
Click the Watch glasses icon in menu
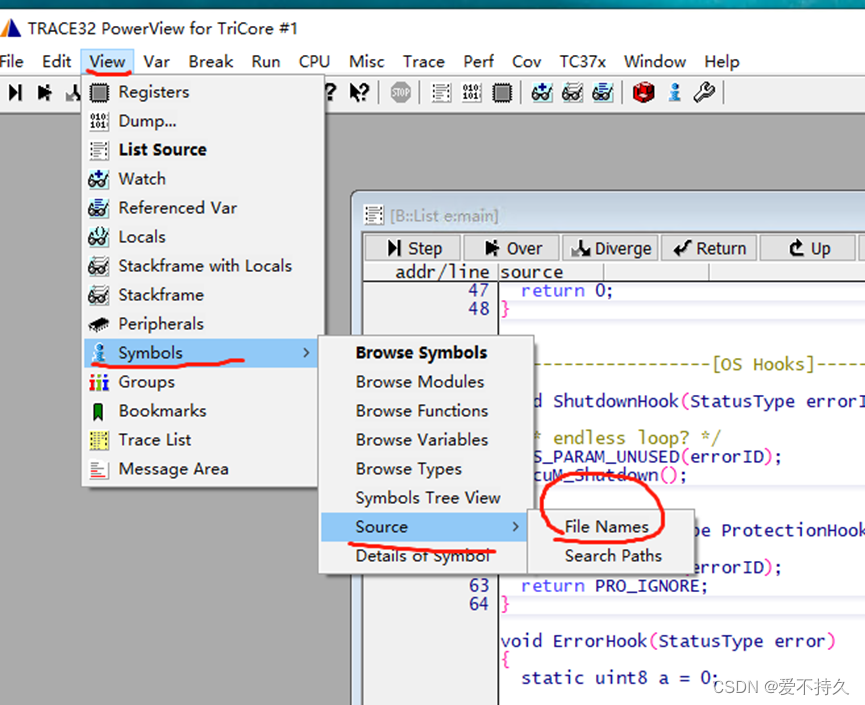[99, 179]
